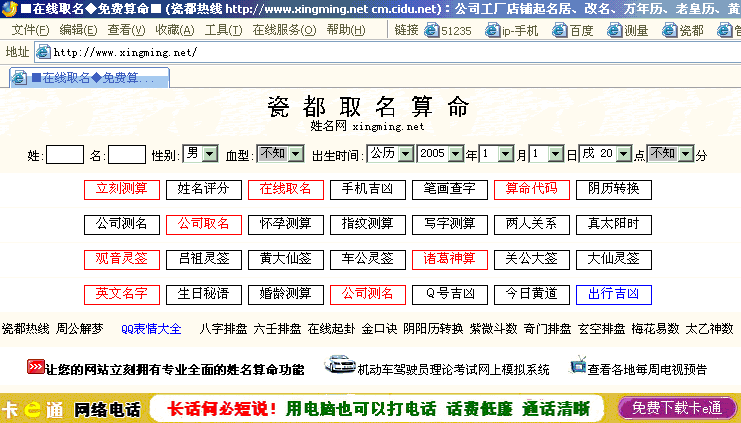
Task: Open the 八字排盘 link
Action: pyautogui.click(x=223, y=329)
